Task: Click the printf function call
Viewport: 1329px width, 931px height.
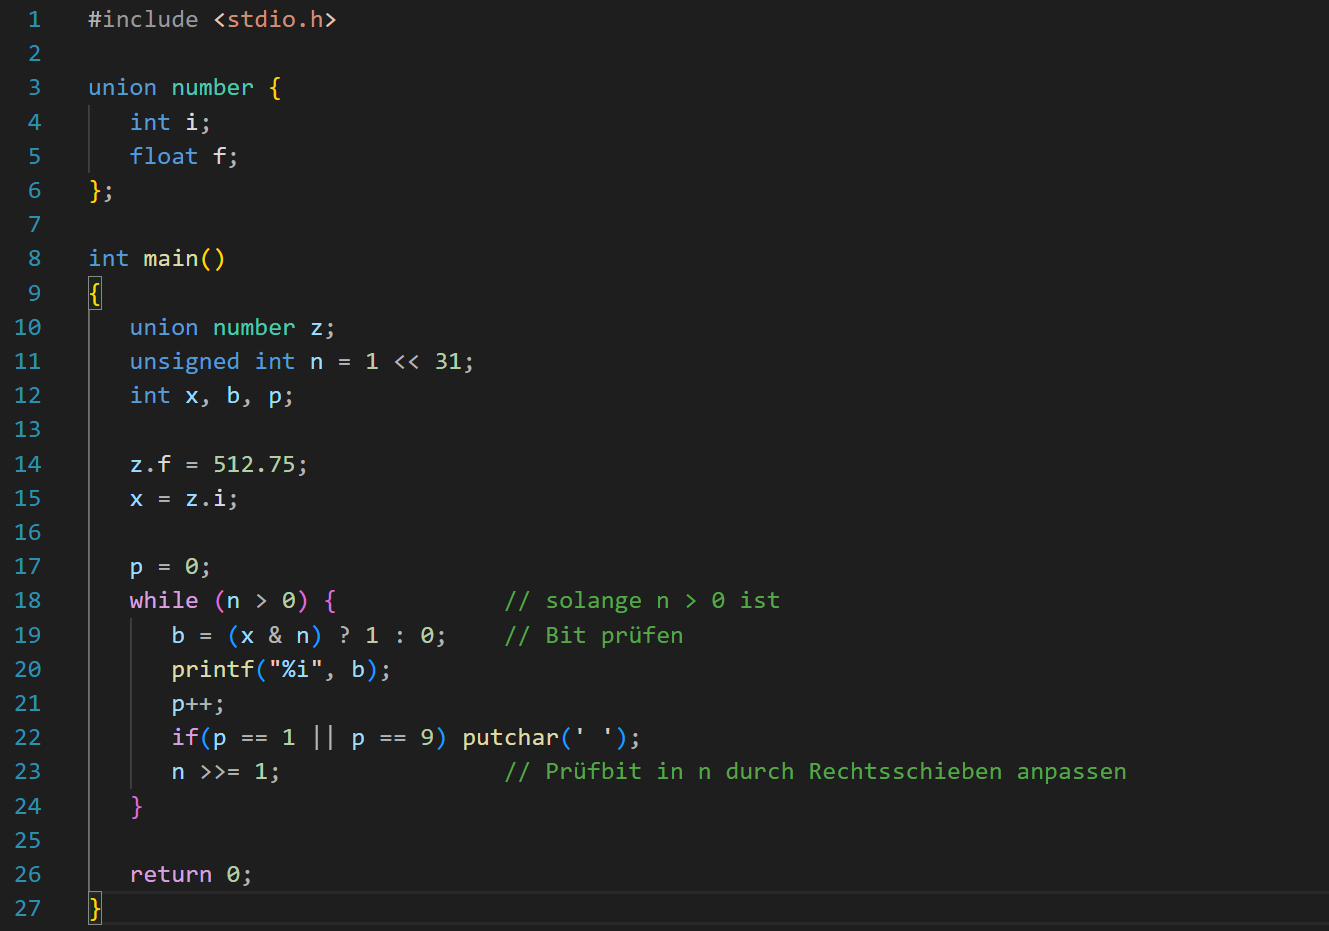Action: pos(212,669)
